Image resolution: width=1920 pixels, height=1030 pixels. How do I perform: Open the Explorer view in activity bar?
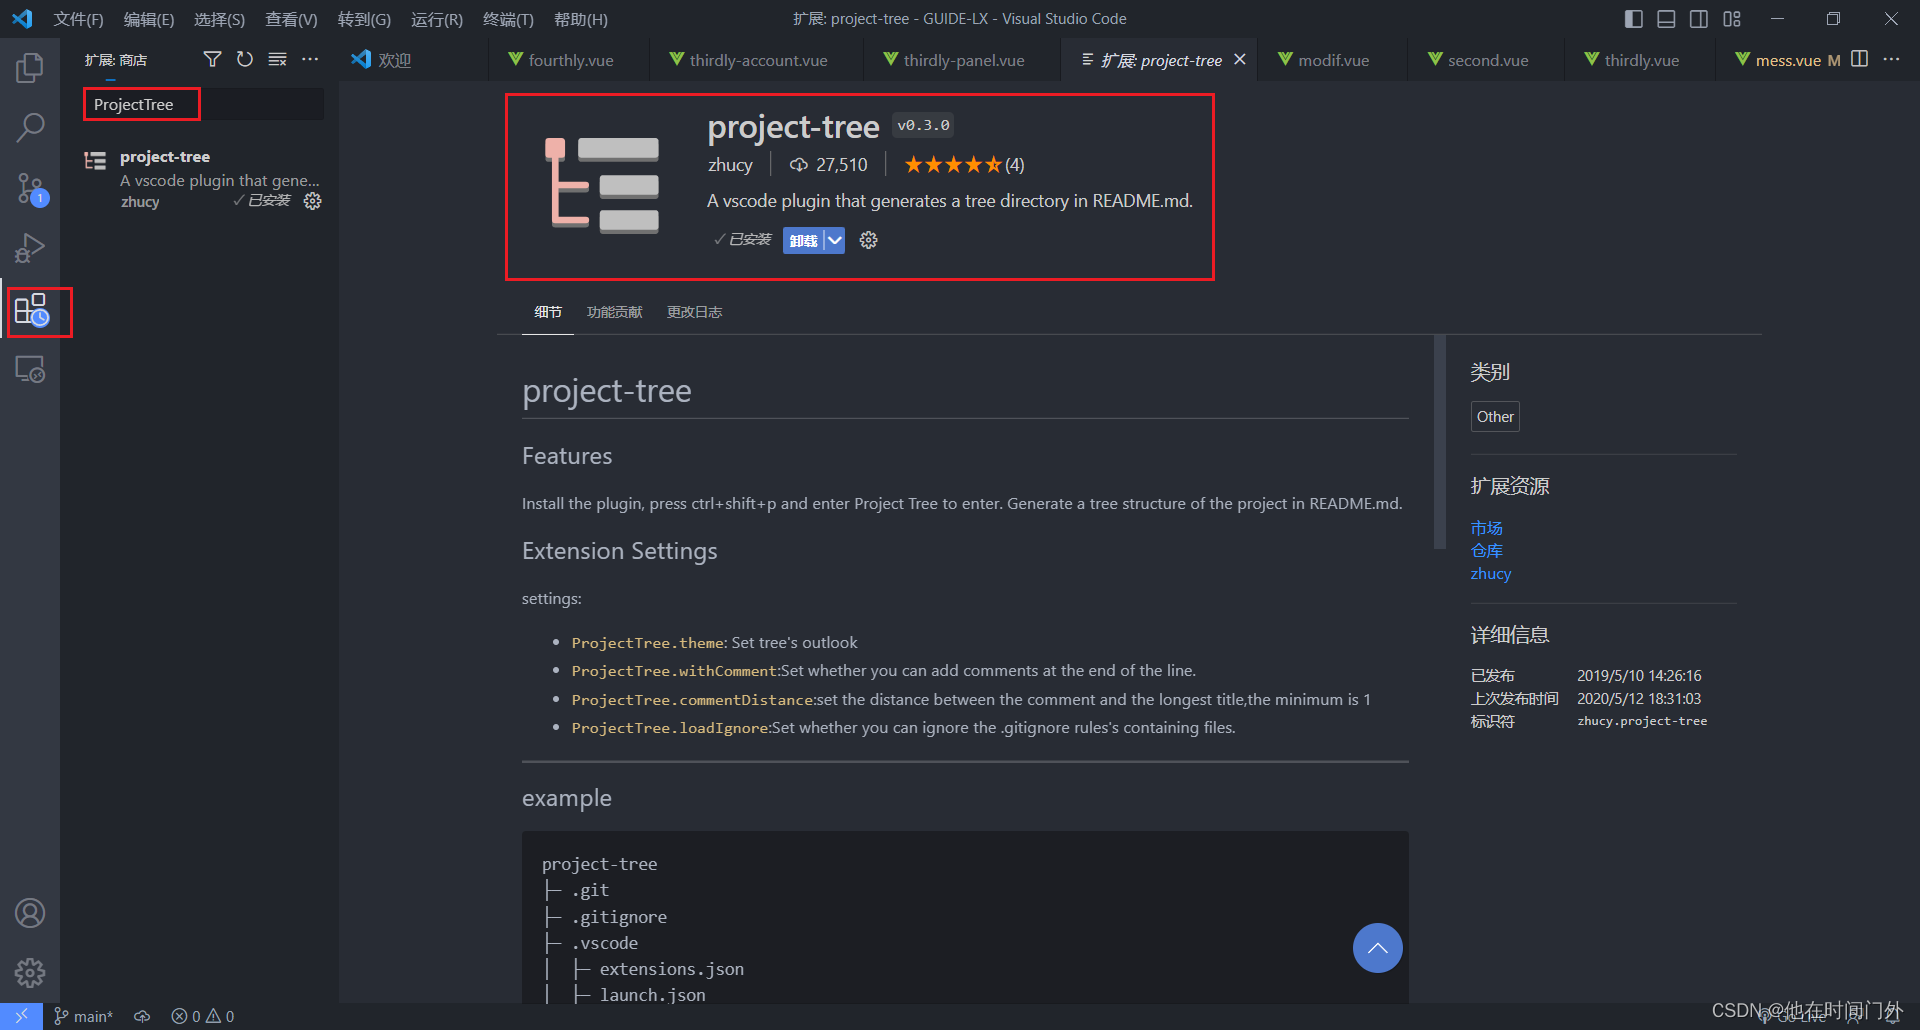pos(30,68)
